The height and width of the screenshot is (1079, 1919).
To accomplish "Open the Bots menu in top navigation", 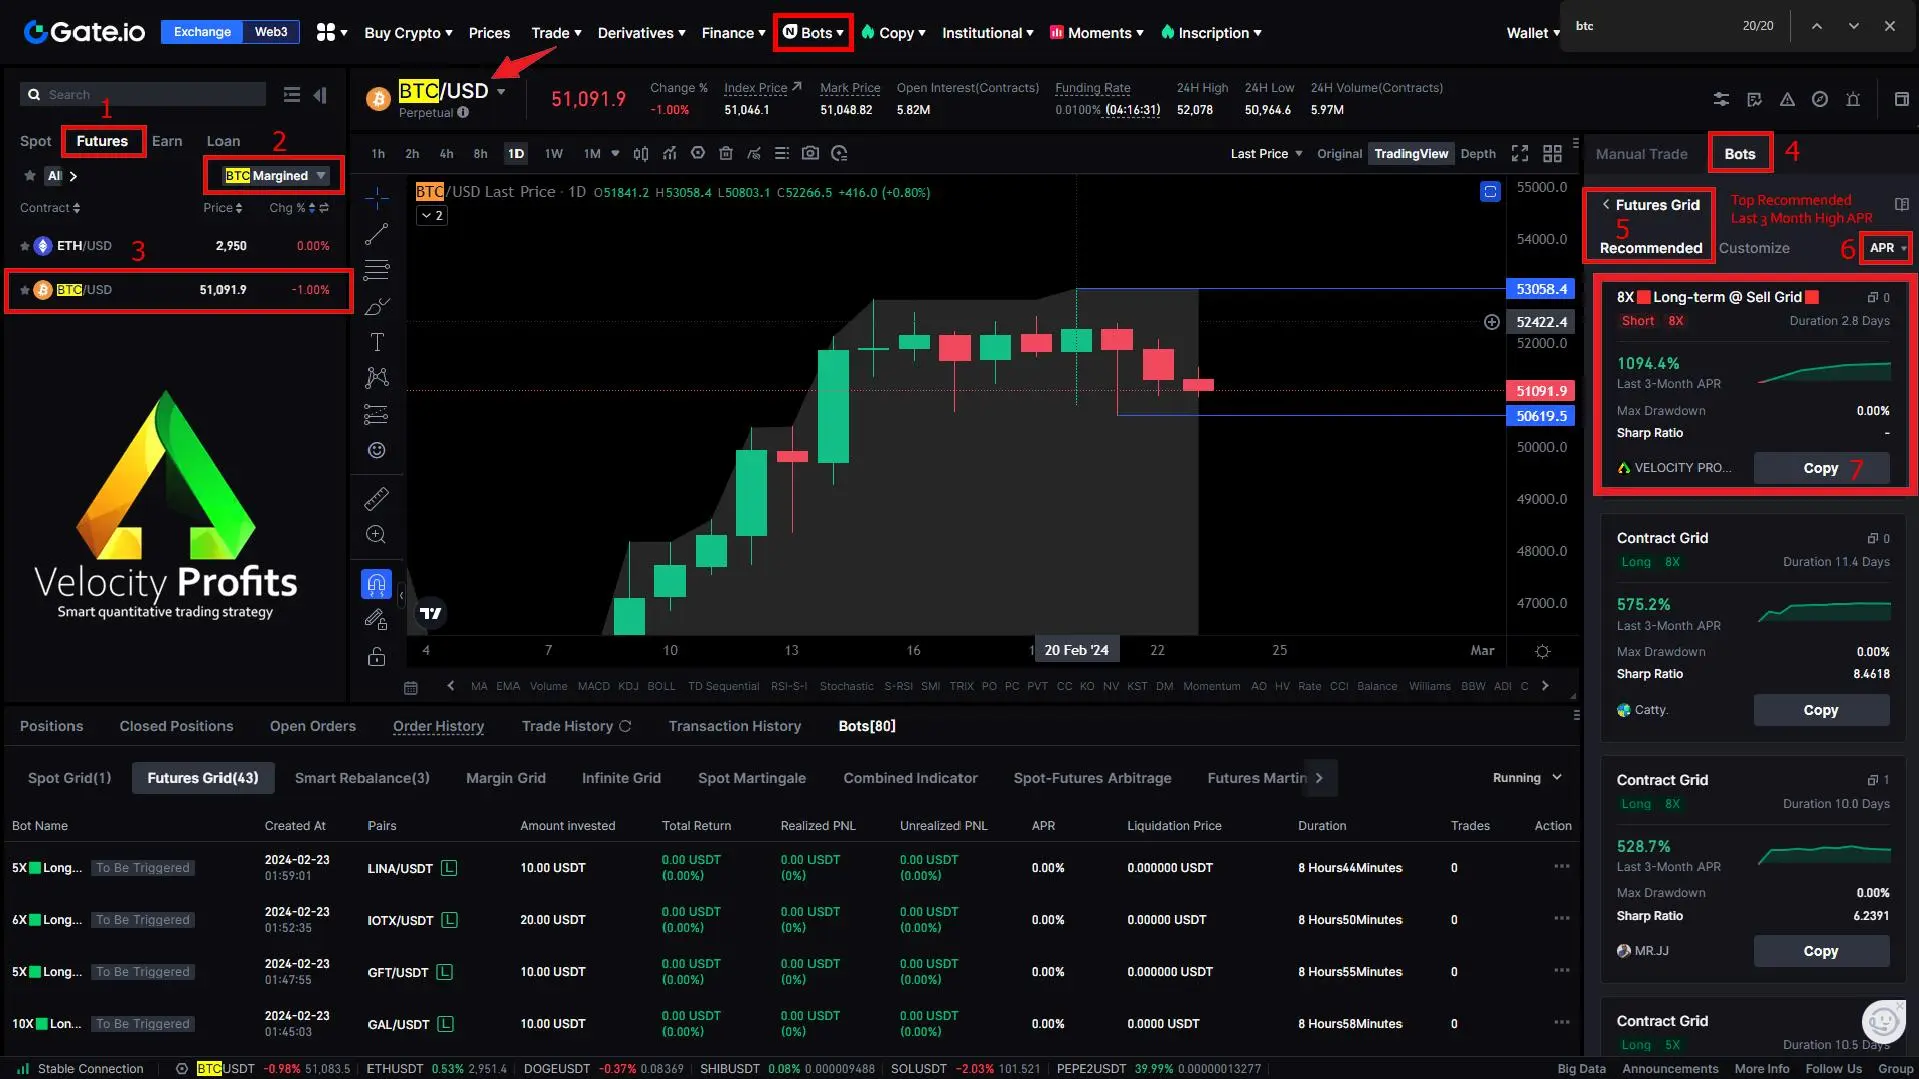I will click(x=813, y=33).
